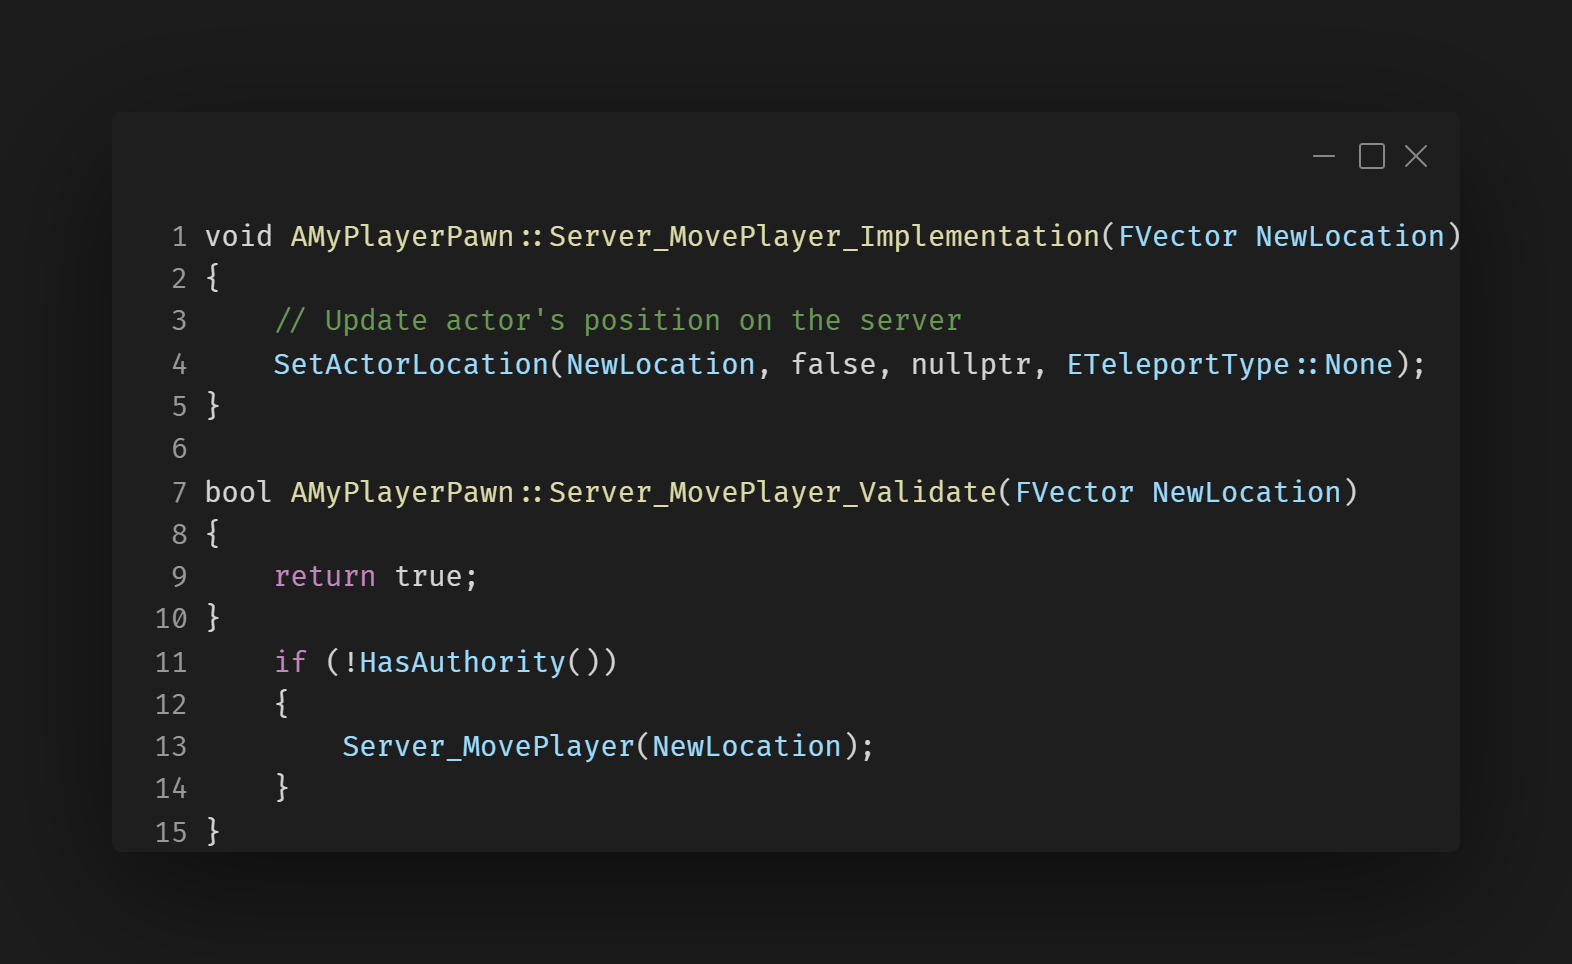Click line number 7 in the gutter
The image size is (1572, 964).
[179, 493]
